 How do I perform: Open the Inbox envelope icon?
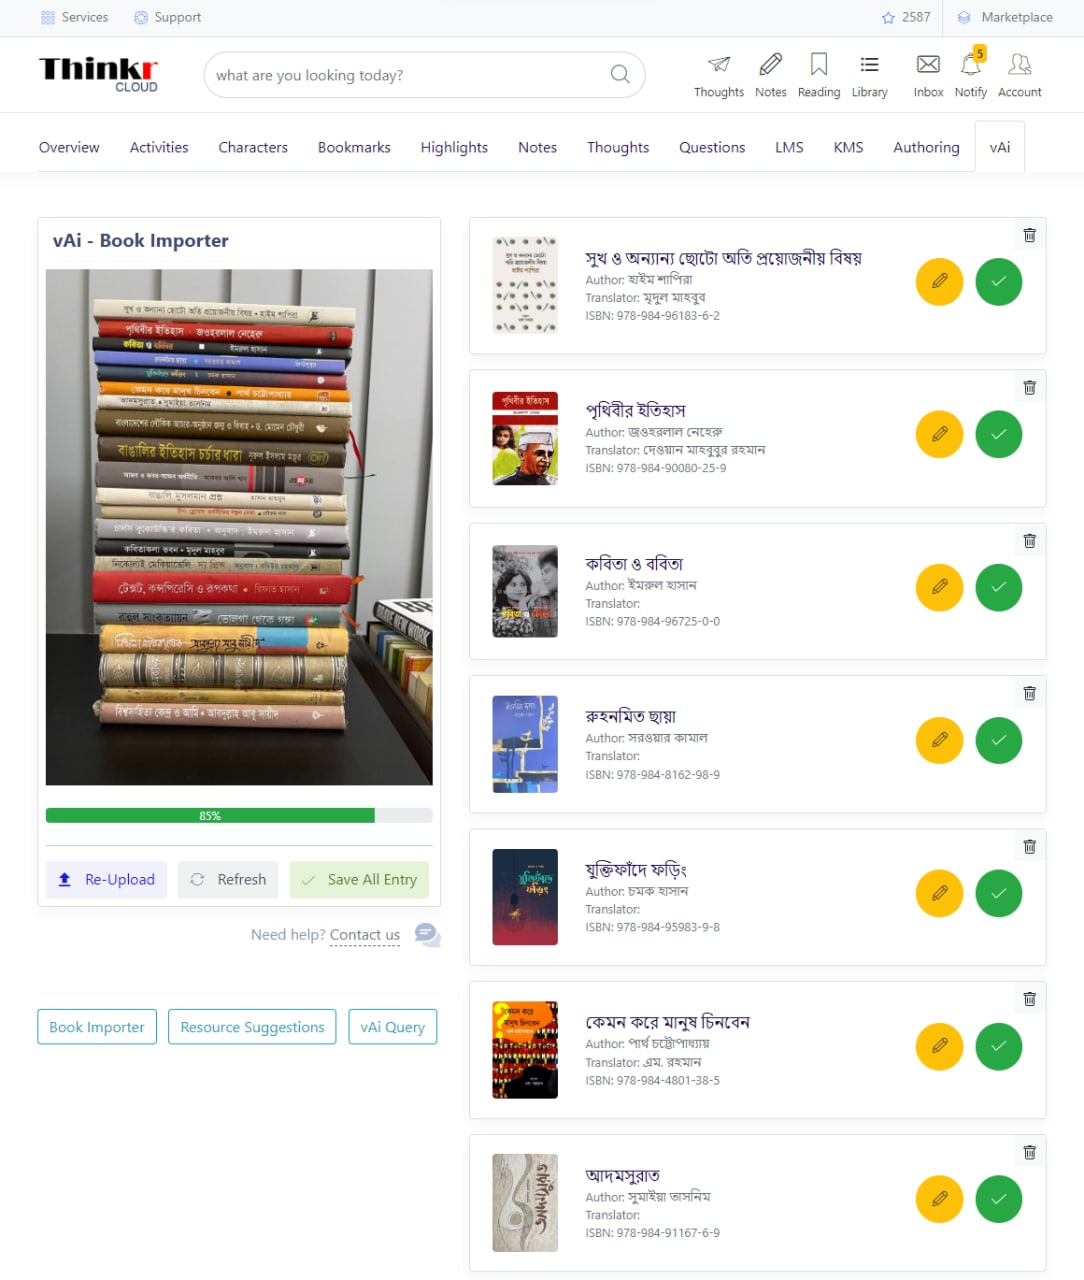point(928,65)
